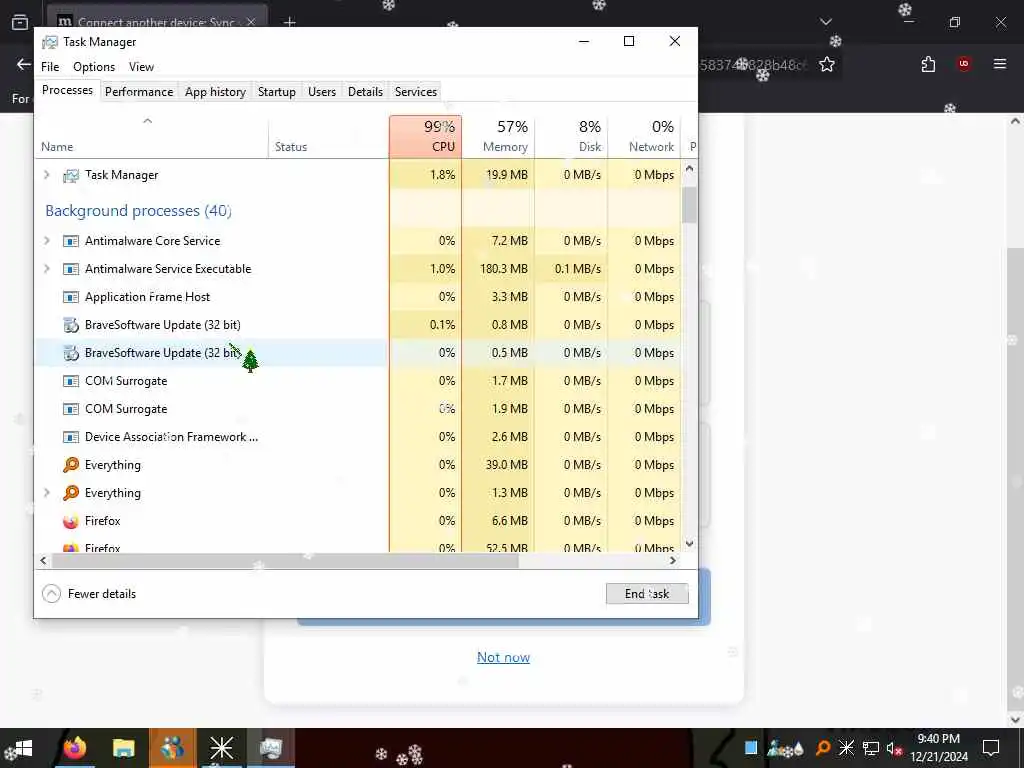Click the Device Association Framework process icon
Screen dimensions: 1024x768
[71, 437]
